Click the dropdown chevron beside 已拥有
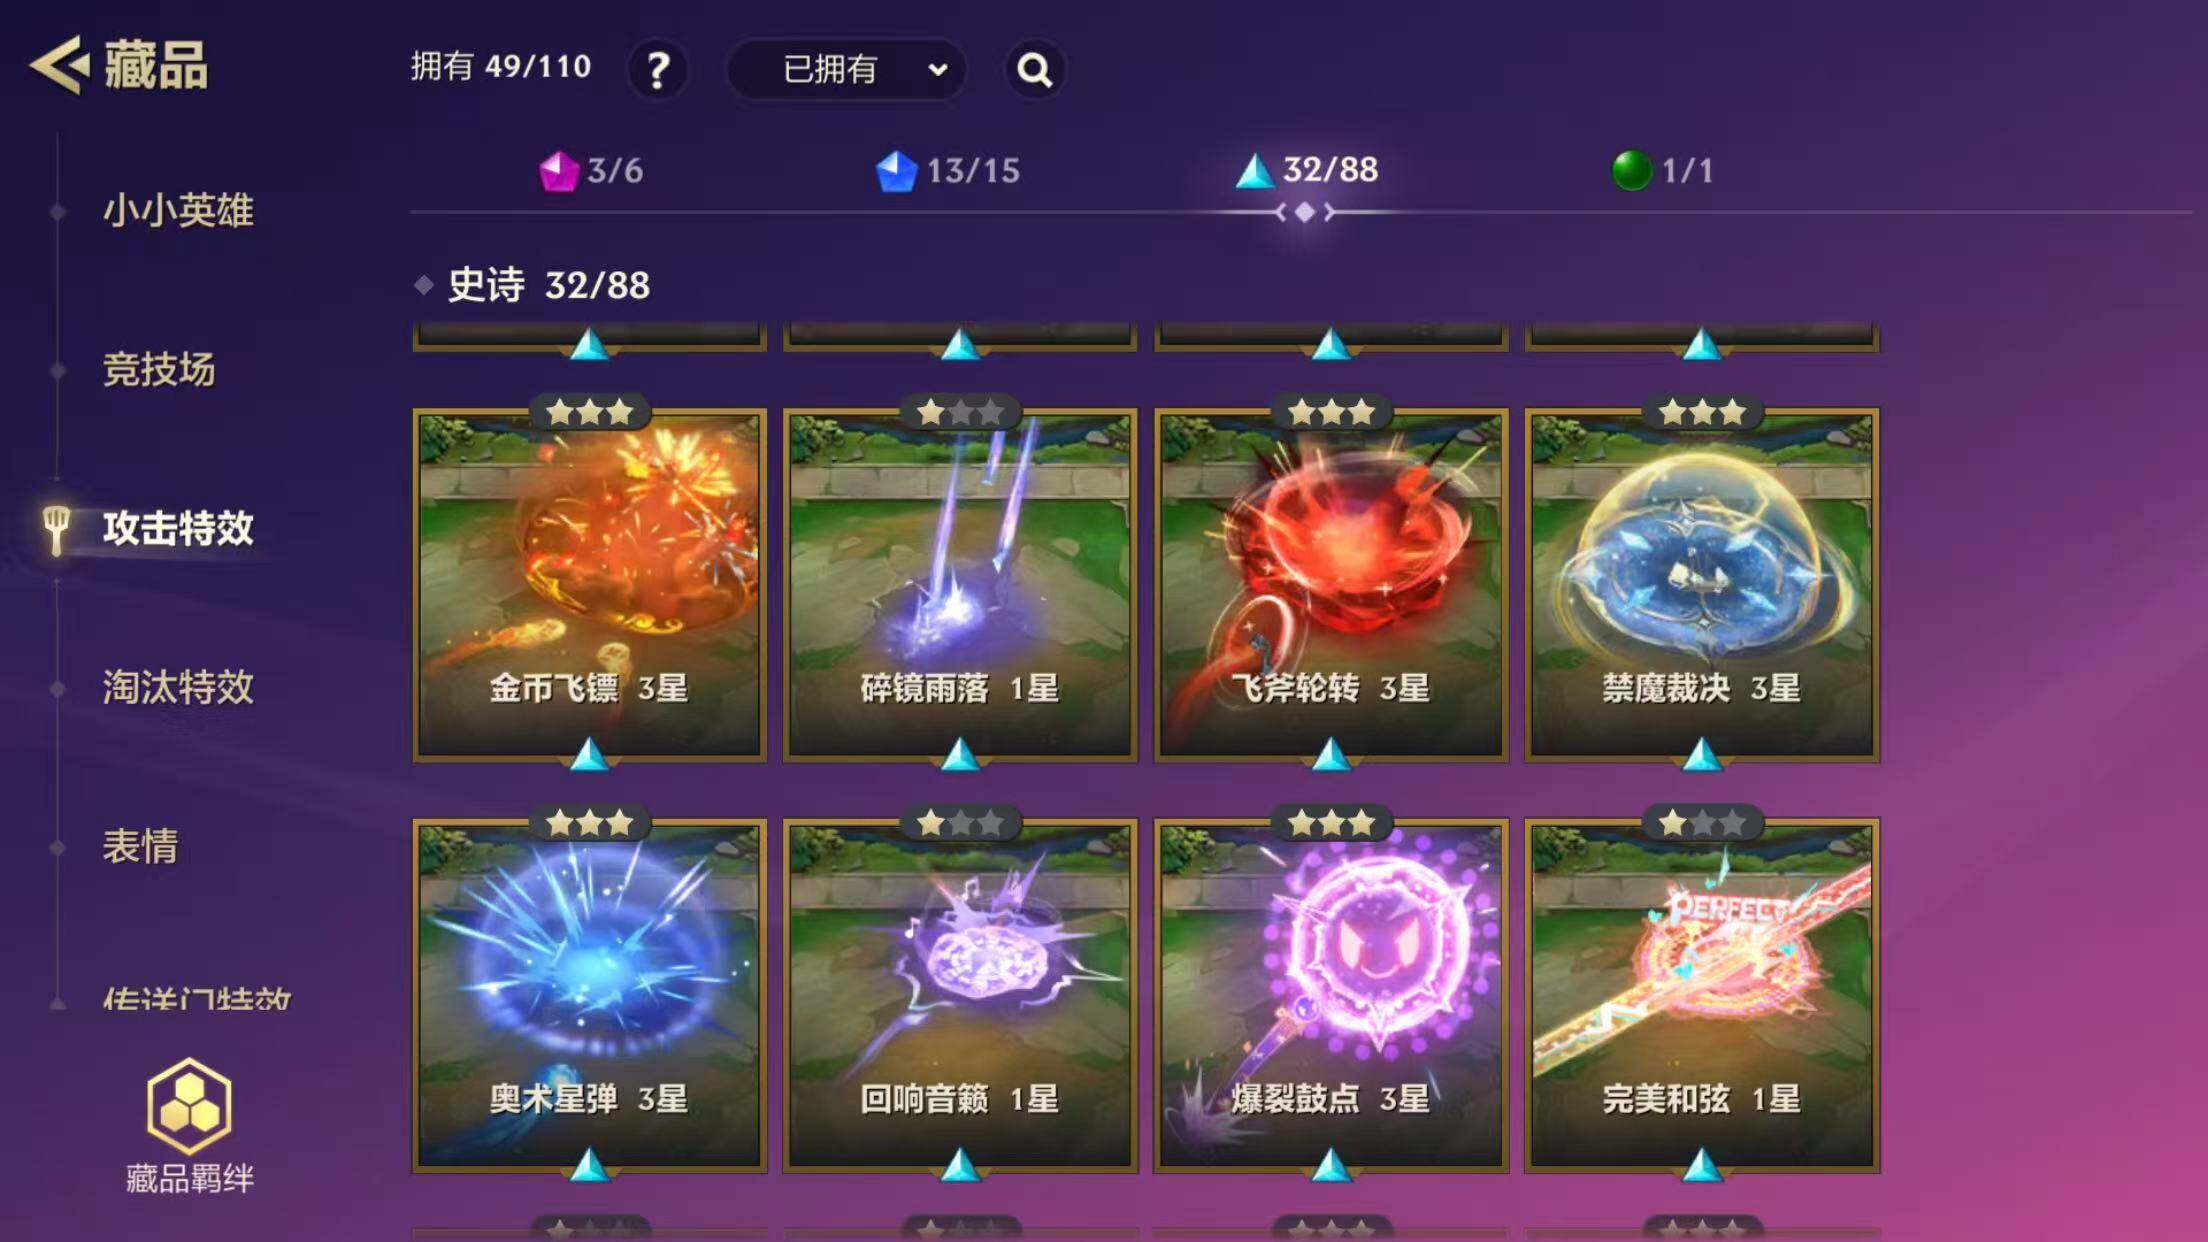 pos(937,70)
